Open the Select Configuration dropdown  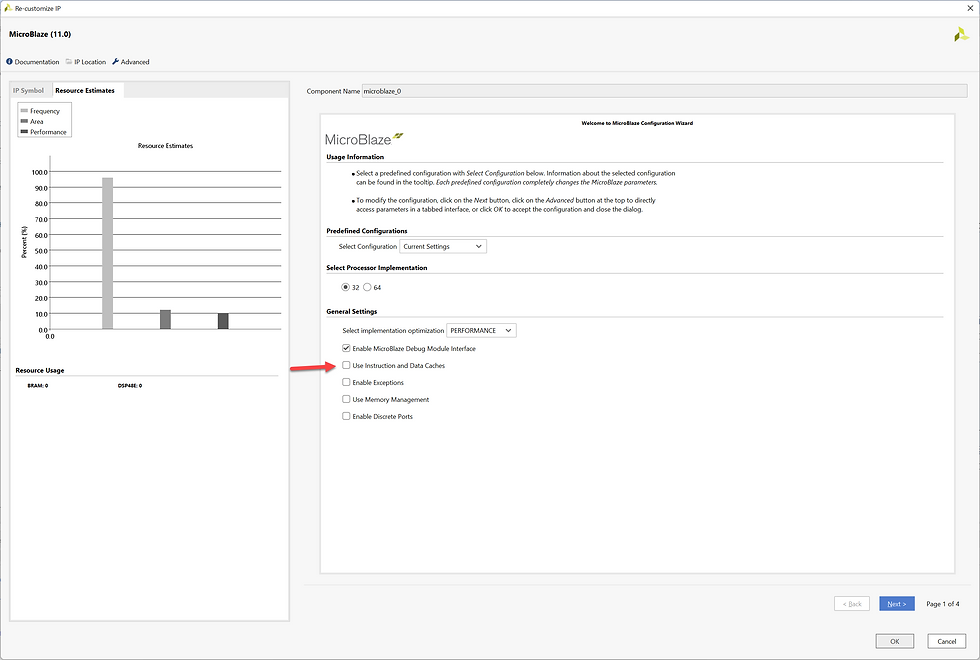click(442, 246)
